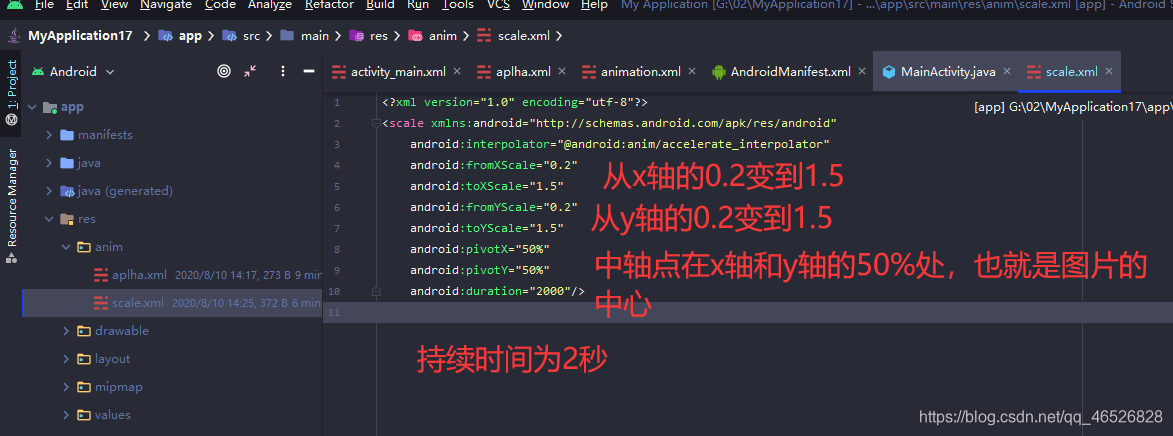Screen dimensions: 1173x436
Task: Close the aplha.xml tab
Action: tap(562, 72)
